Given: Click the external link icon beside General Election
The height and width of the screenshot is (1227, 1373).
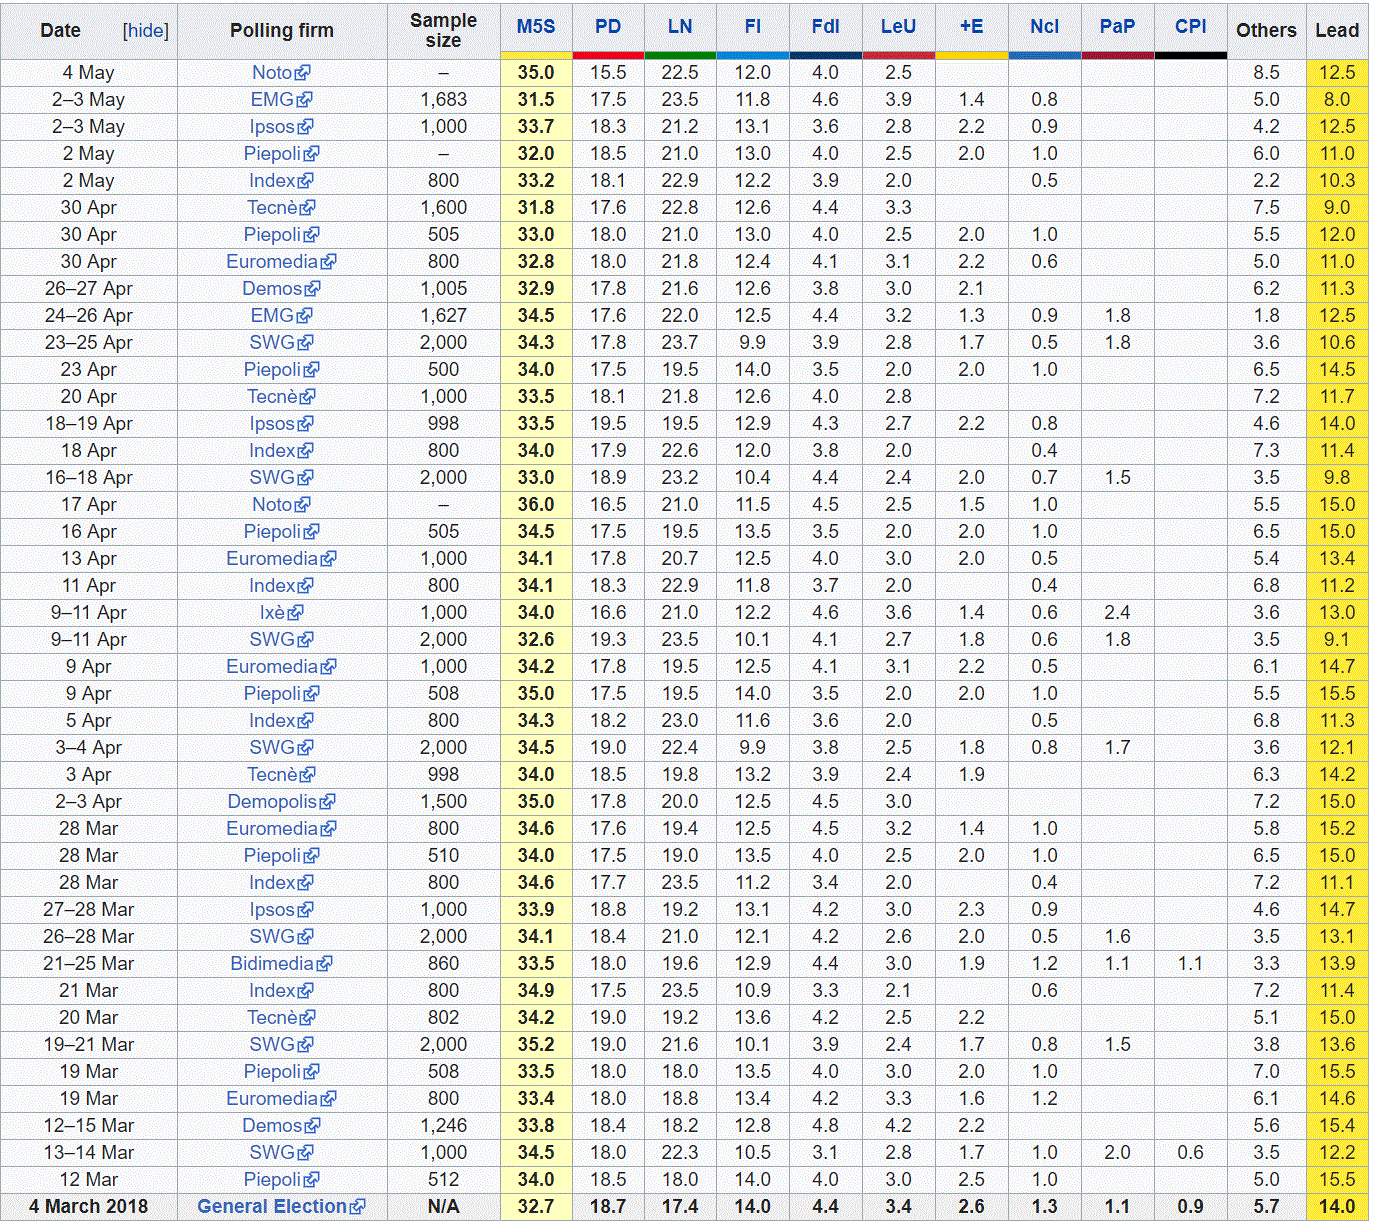Looking at the screenshot, I should click(x=357, y=1207).
